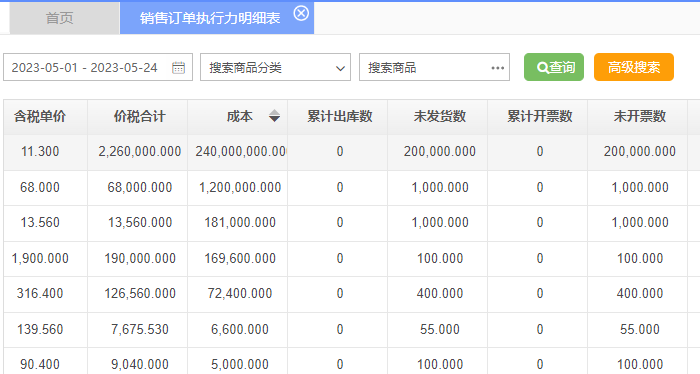
Task: Select cell 9,040.000 in 价税合计
Action: pos(138,362)
